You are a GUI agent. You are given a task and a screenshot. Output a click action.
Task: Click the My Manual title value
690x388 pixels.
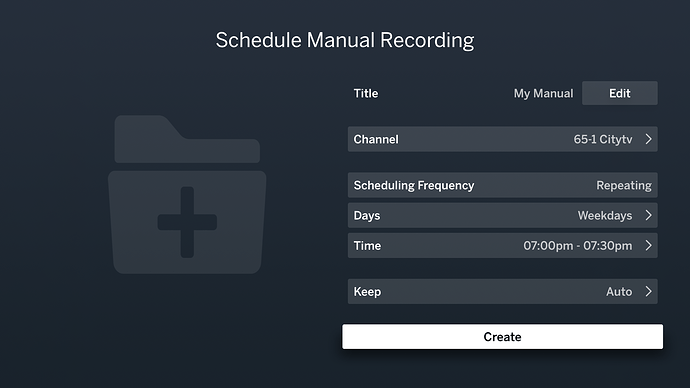pyautogui.click(x=543, y=93)
